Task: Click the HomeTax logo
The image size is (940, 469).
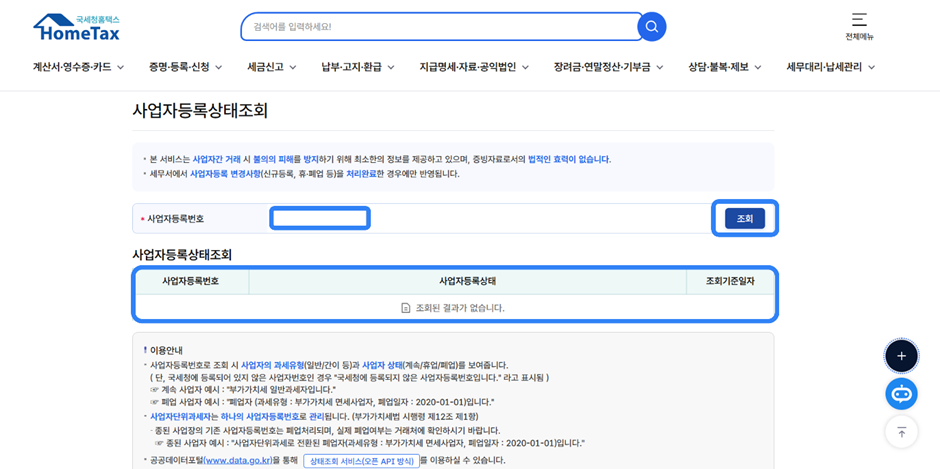Action: [76, 27]
